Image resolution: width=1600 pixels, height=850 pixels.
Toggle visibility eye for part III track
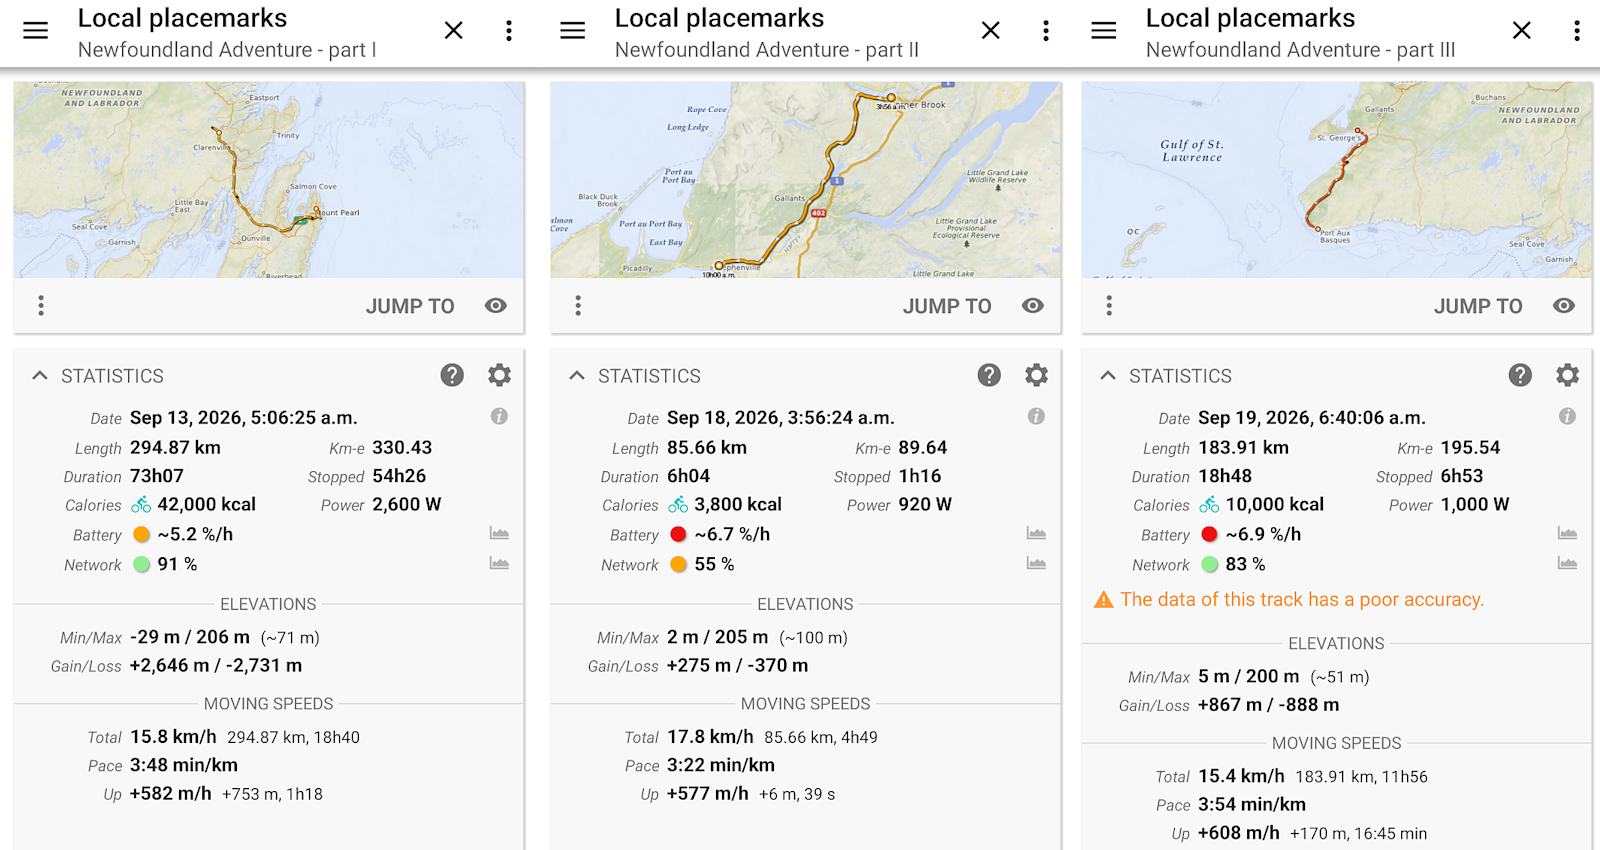pos(1564,306)
